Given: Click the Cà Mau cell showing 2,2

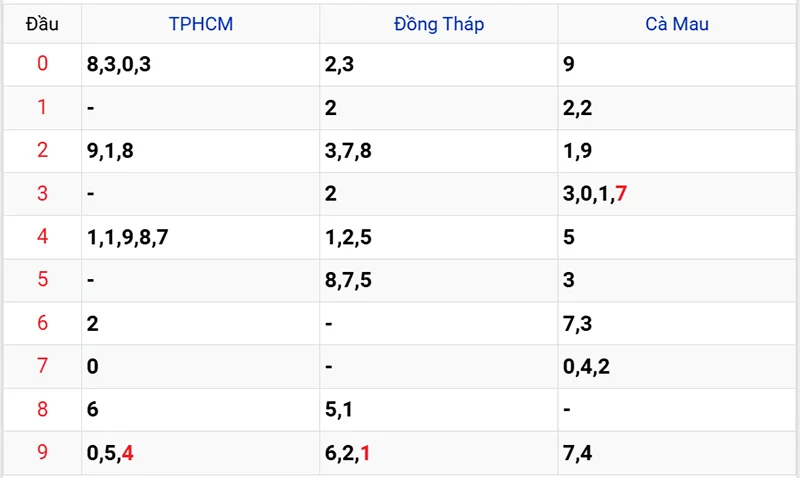Looking at the screenshot, I should pyautogui.click(x=578, y=108).
